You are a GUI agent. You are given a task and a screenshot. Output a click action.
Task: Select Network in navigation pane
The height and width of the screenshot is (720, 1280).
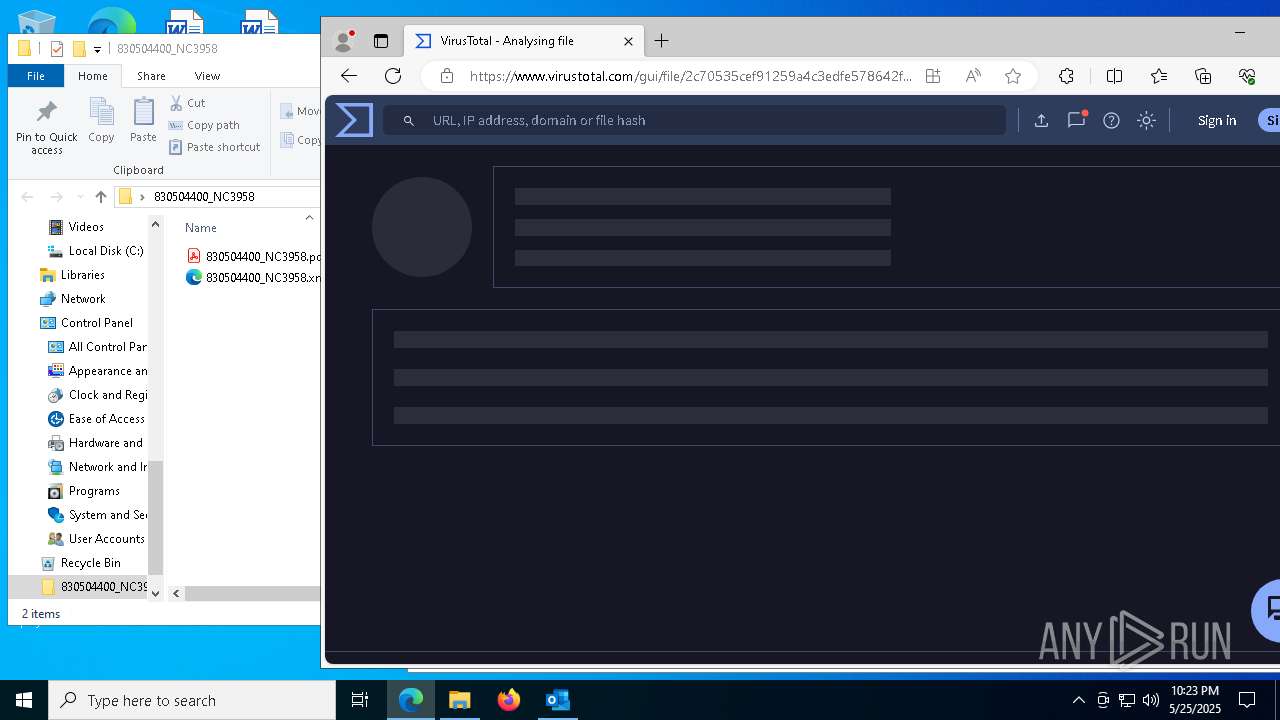72,299
